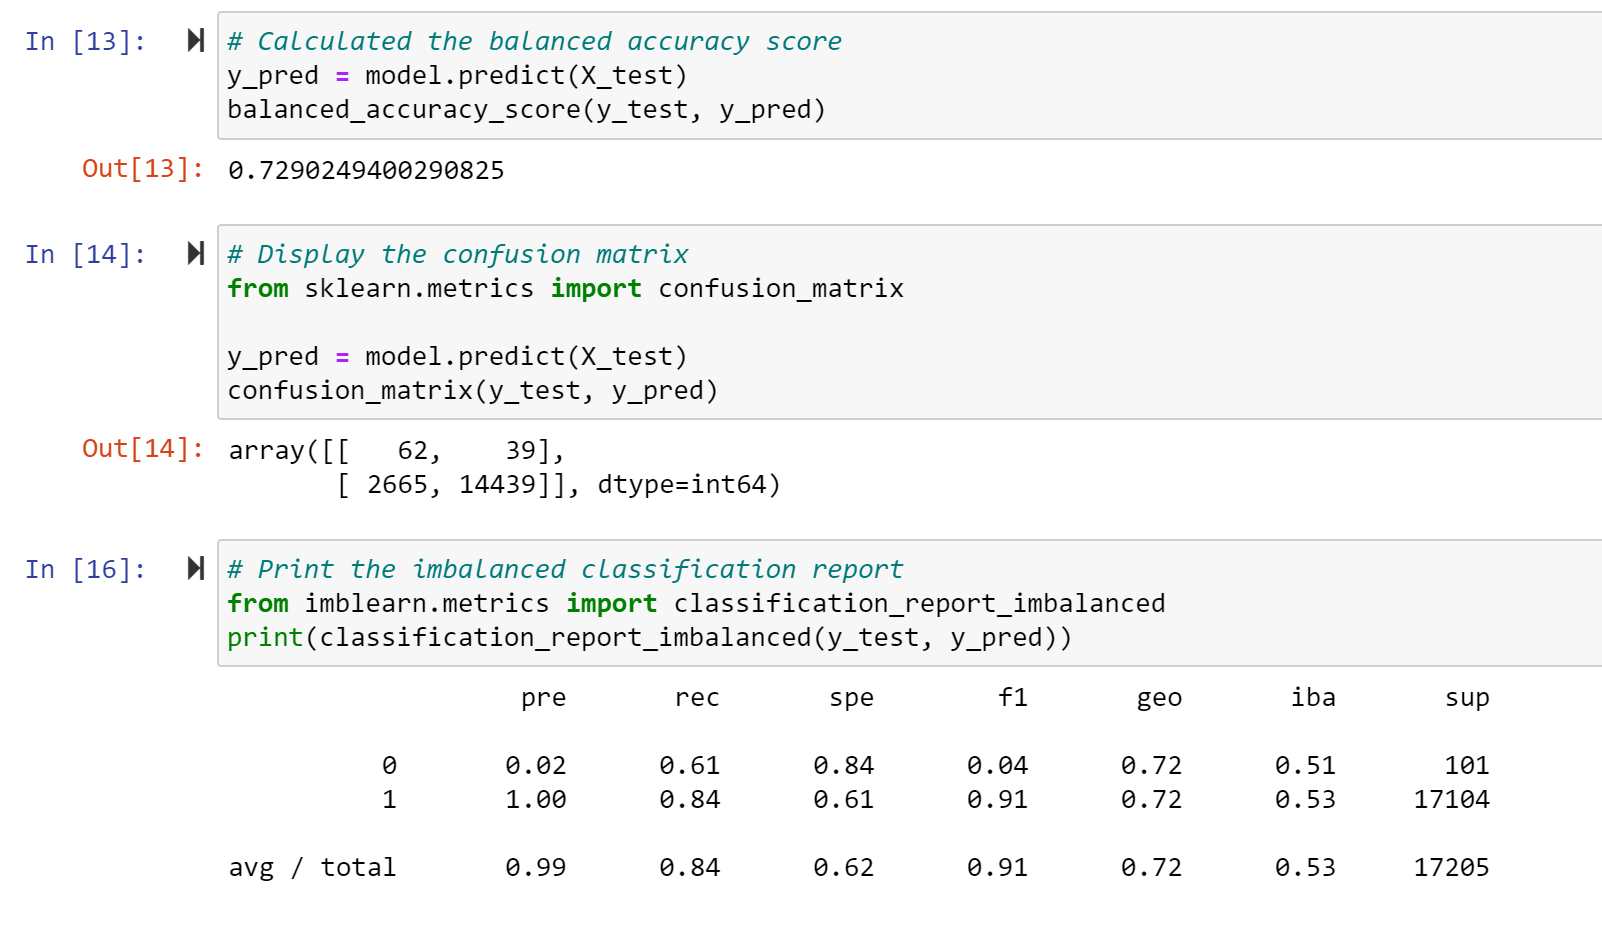This screenshot has width=1602, height=928.
Task: Select the In [13] prompt label
Action: (86, 41)
